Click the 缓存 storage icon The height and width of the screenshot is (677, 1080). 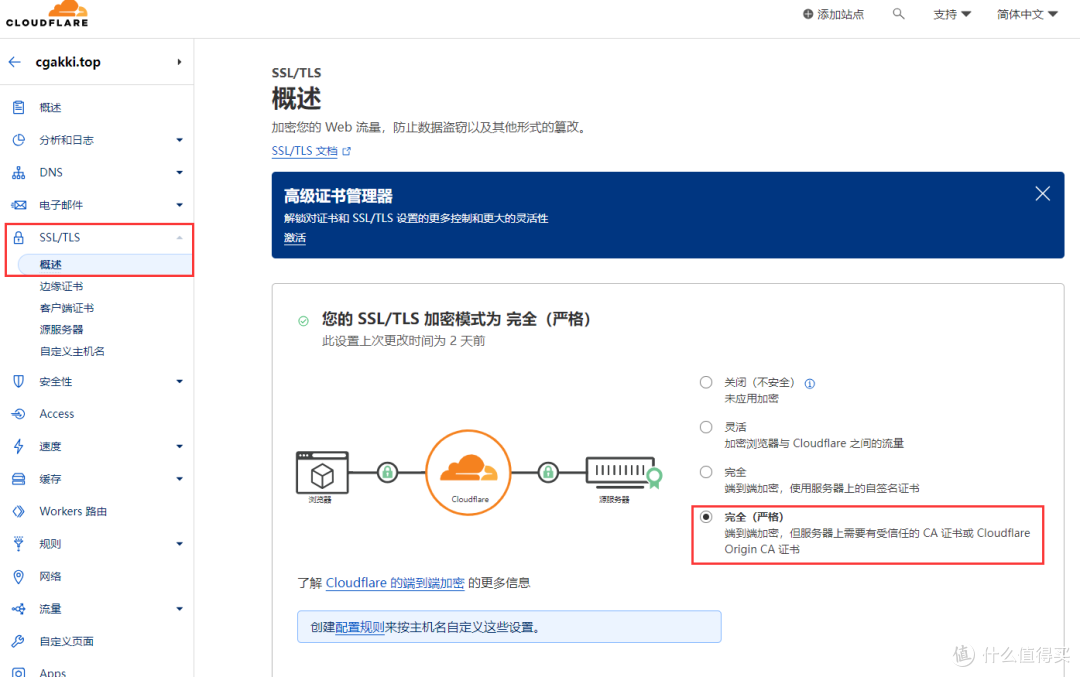tap(19, 479)
